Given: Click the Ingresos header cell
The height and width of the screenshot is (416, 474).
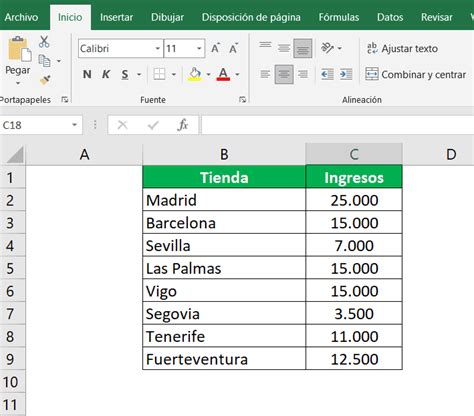Looking at the screenshot, I should [x=354, y=177].
